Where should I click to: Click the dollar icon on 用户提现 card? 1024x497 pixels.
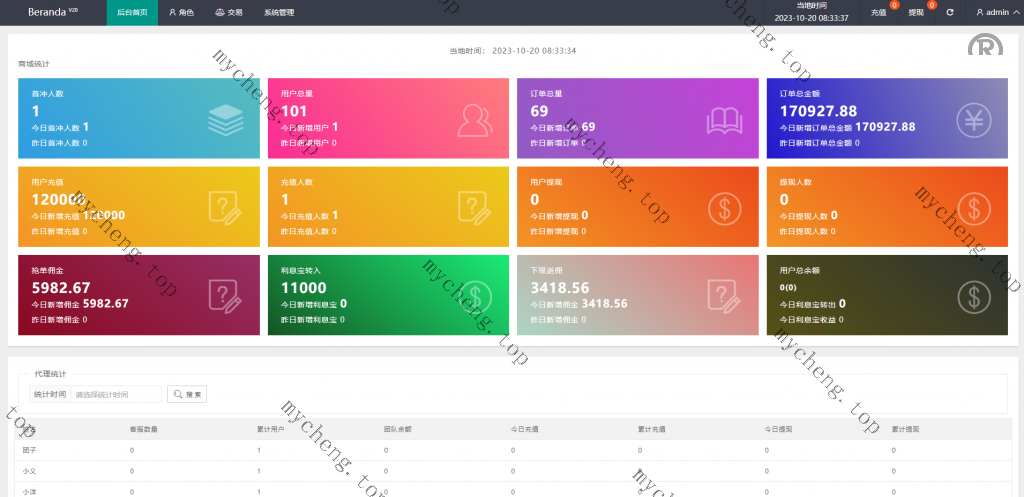coord(724,208)
